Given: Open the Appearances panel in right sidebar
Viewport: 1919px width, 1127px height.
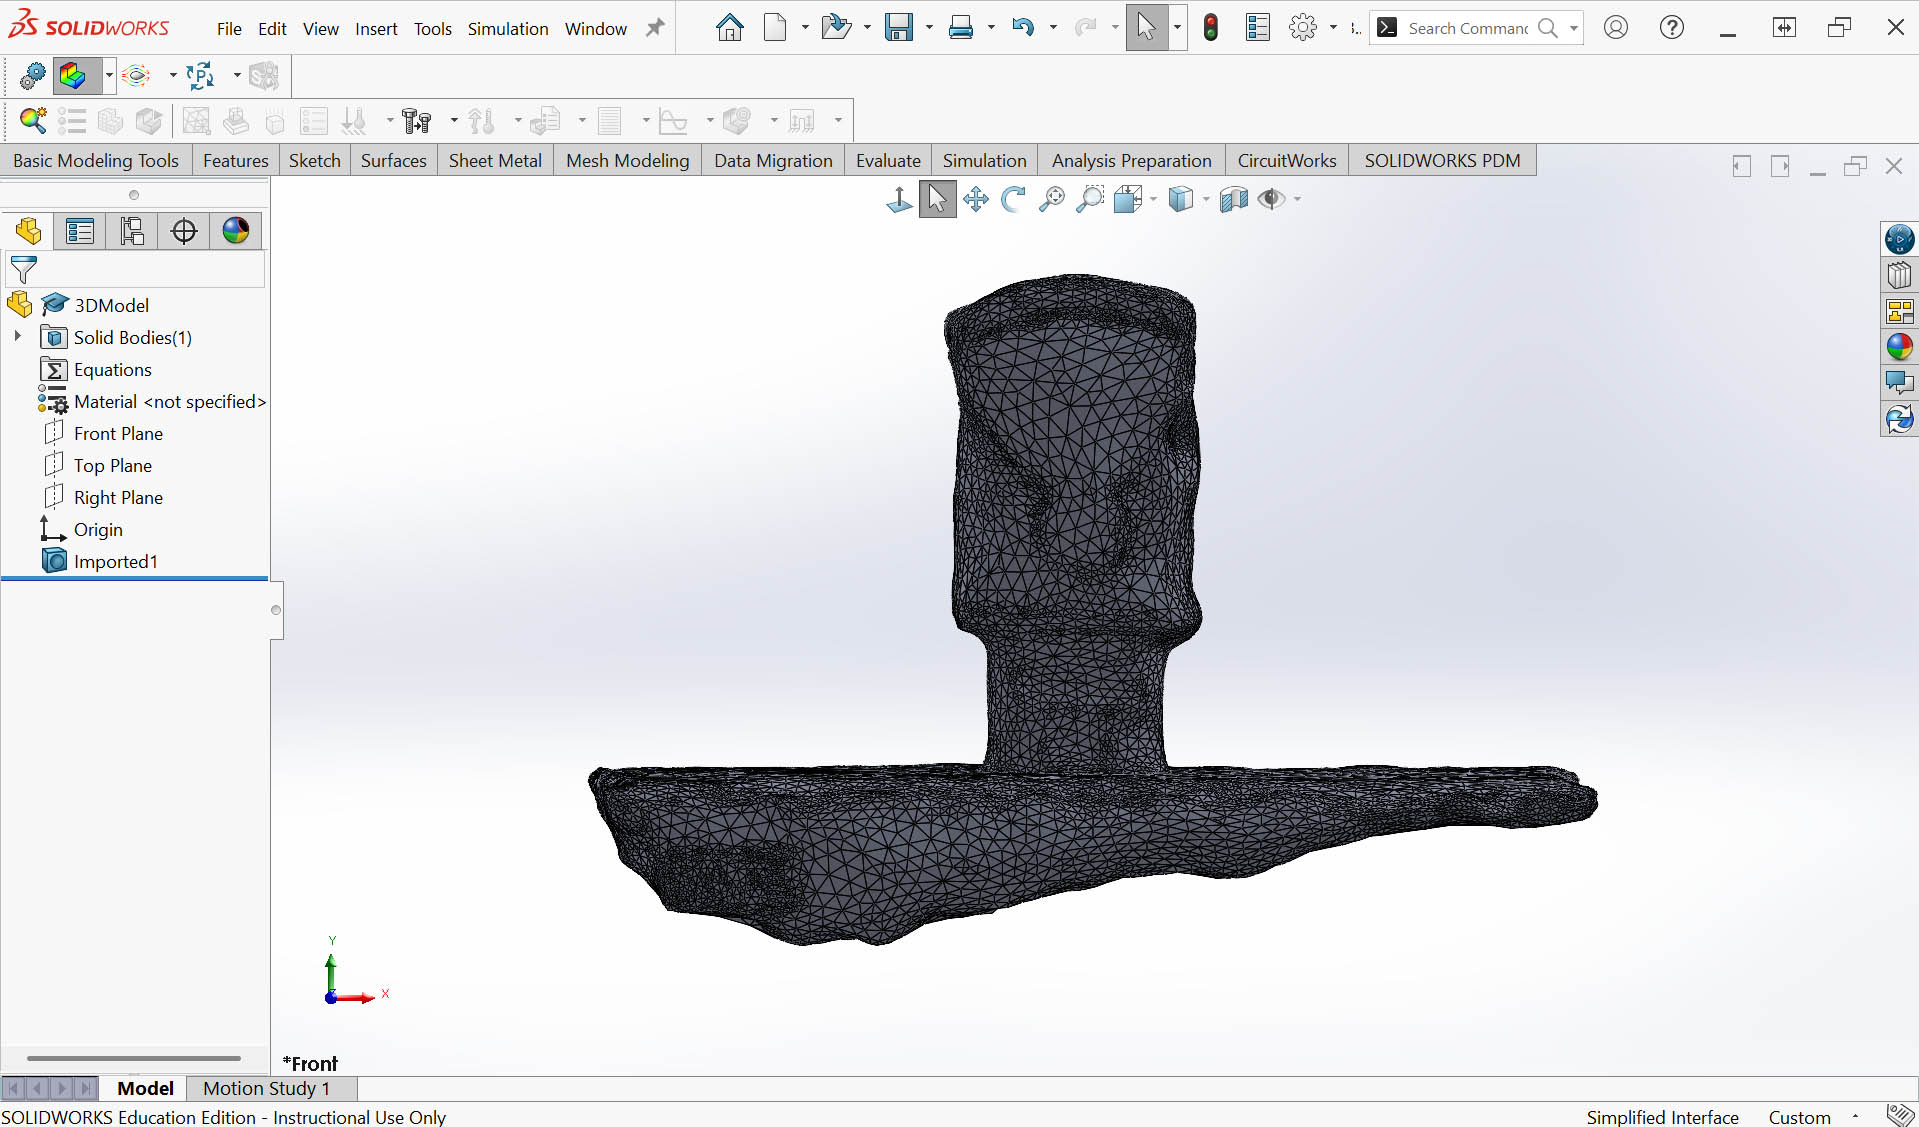Looking at the screenshot, I should coord(1899,347).
